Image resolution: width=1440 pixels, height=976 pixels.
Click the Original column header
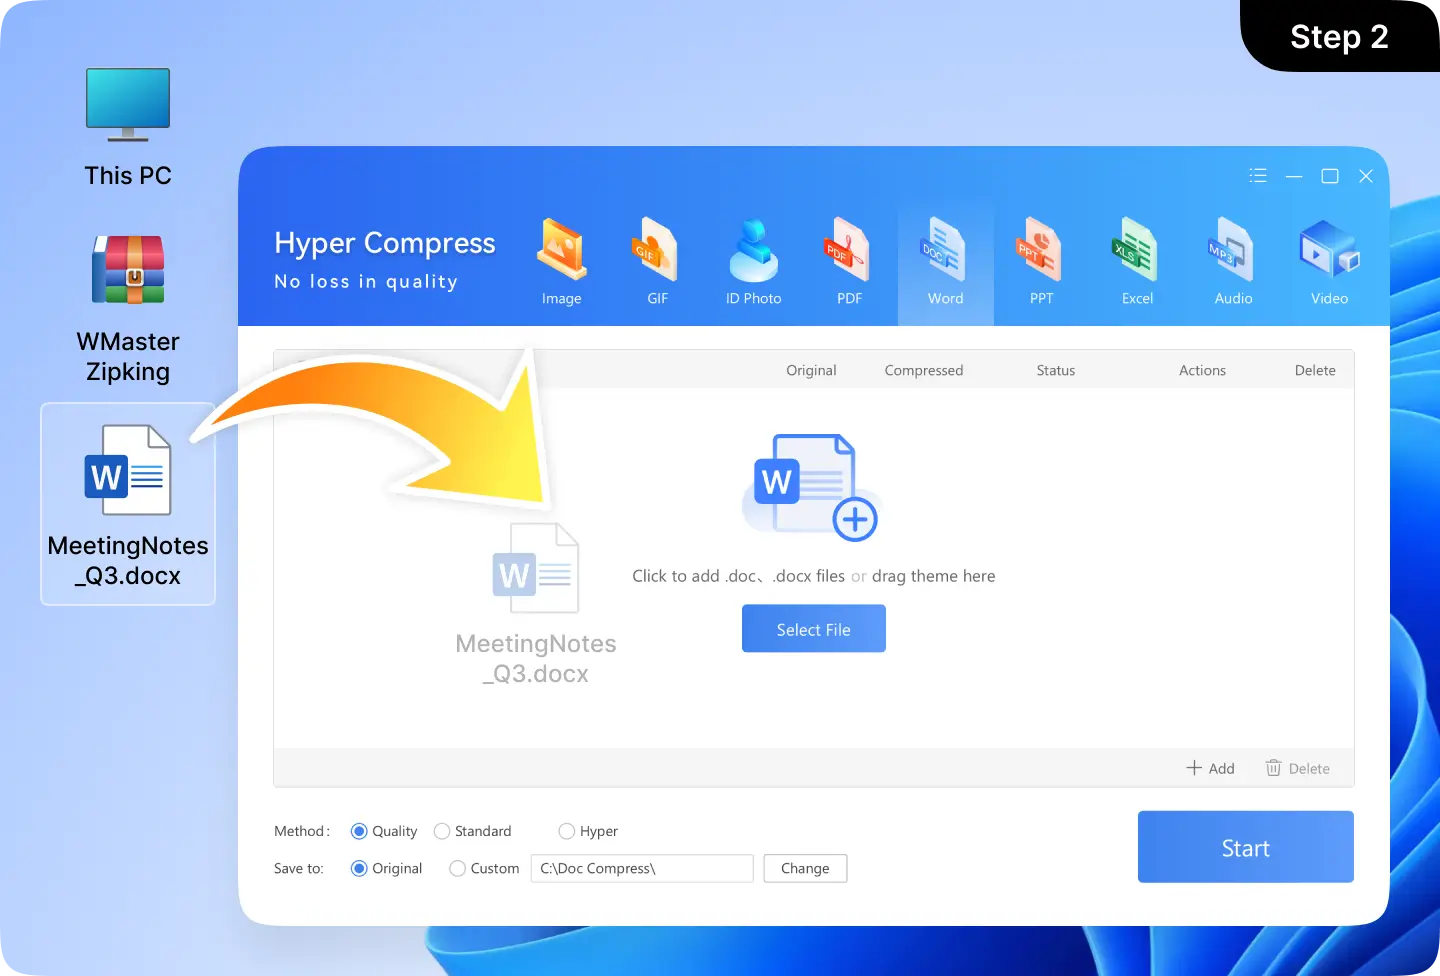(x=811, y=370)
